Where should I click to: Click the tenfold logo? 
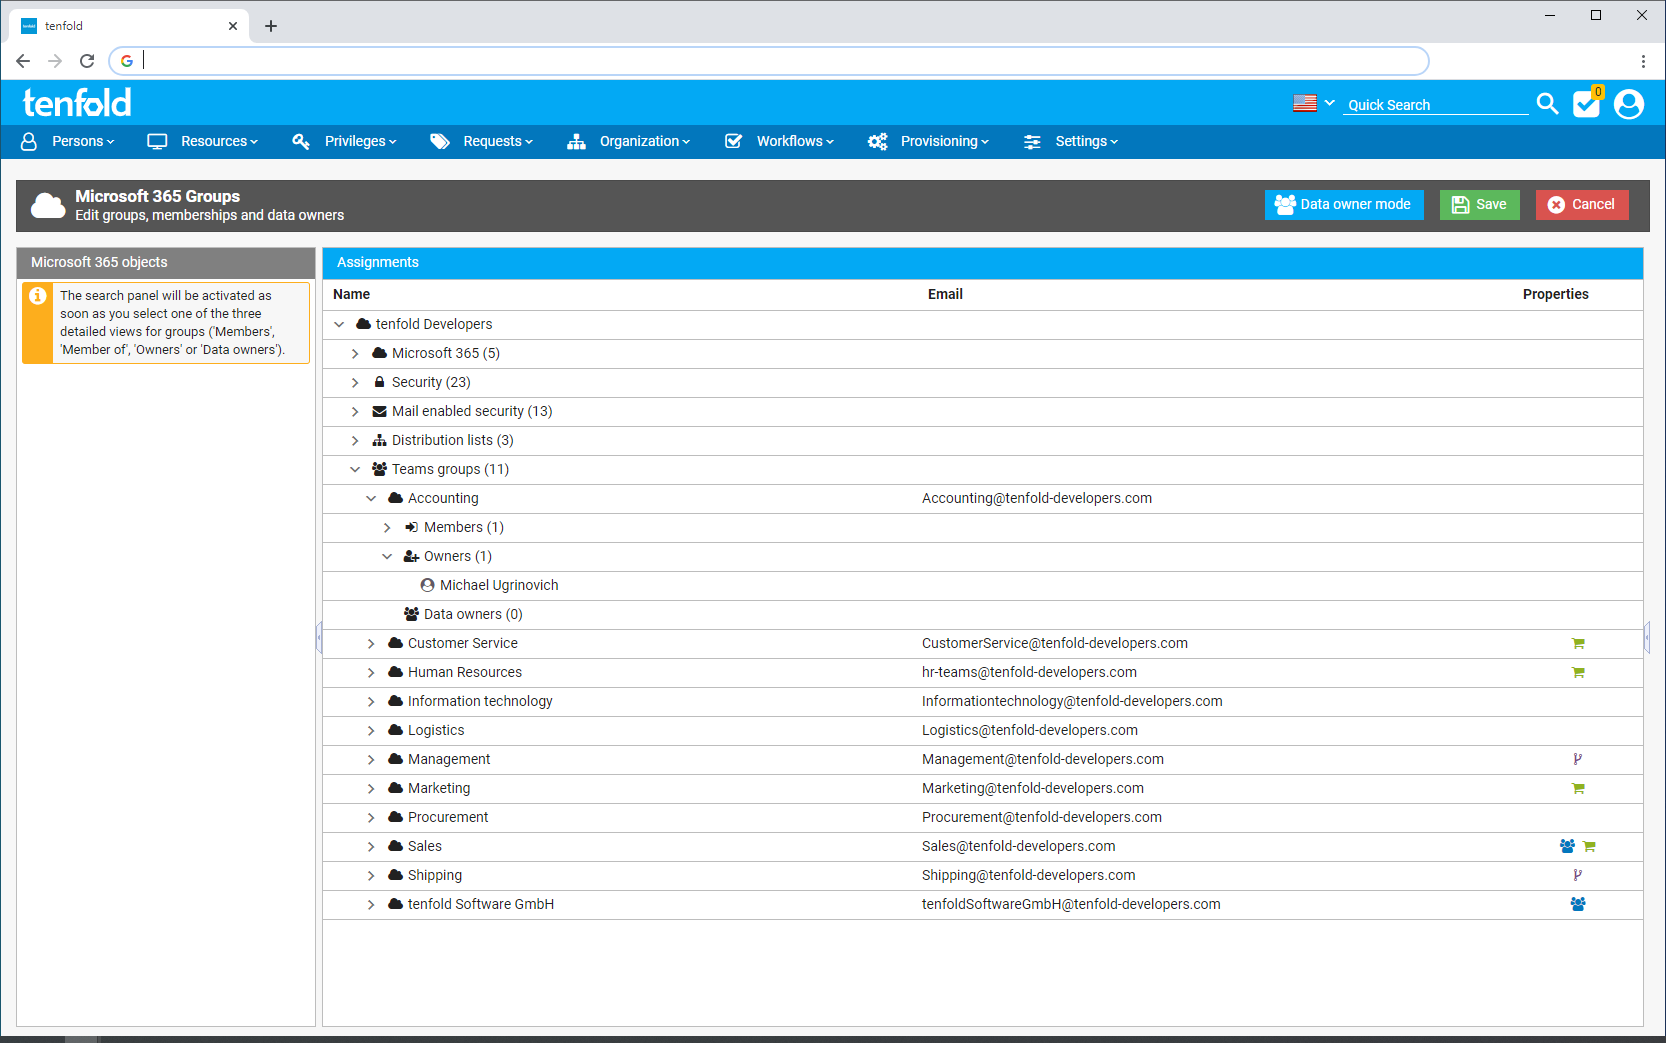click(77, 102)
